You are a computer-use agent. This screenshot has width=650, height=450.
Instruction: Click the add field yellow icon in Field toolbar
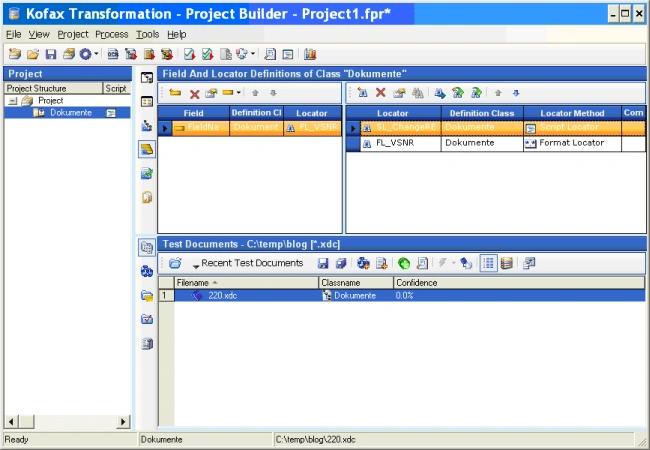pyautogui.click(x=175, y=93)
